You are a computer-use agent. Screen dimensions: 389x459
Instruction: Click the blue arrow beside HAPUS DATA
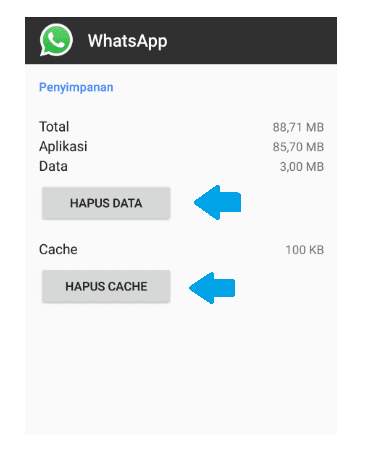click(x=217, y=202)
